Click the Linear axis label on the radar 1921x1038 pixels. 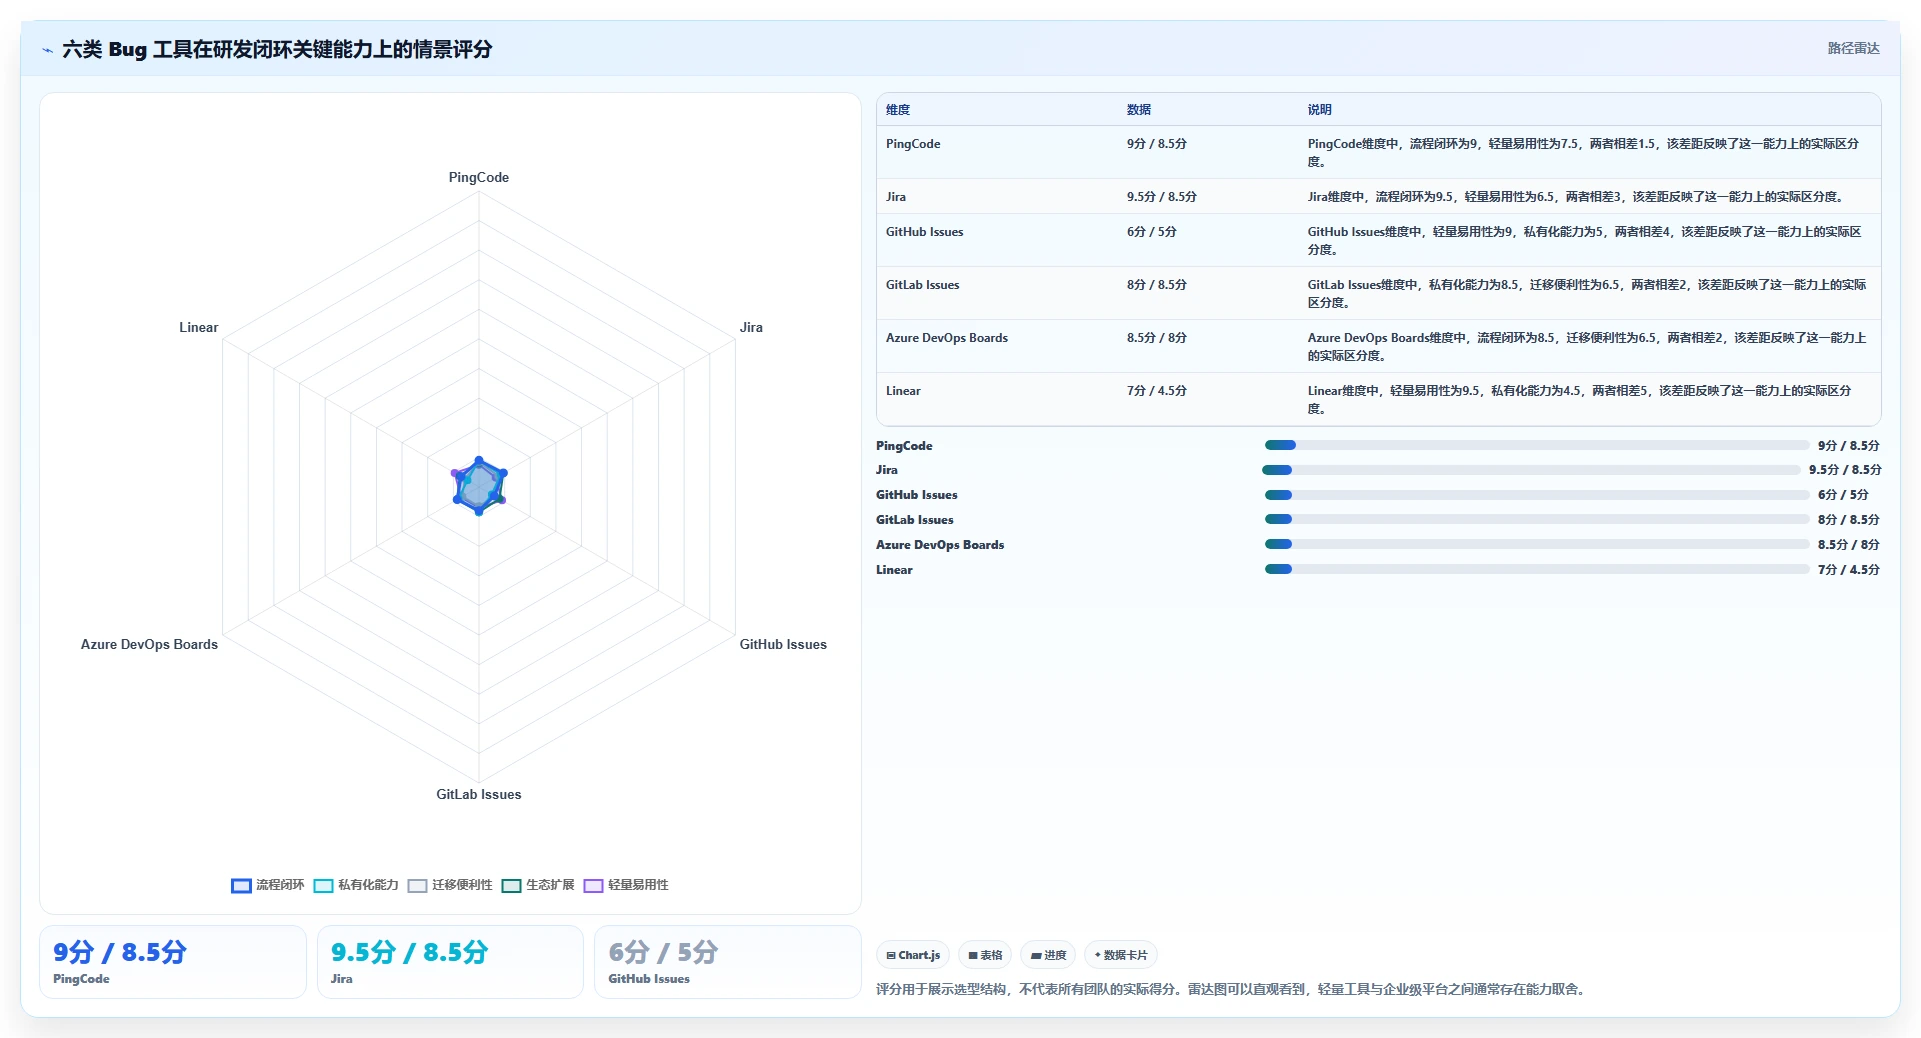pyautogui.click(x=199, y=328)
